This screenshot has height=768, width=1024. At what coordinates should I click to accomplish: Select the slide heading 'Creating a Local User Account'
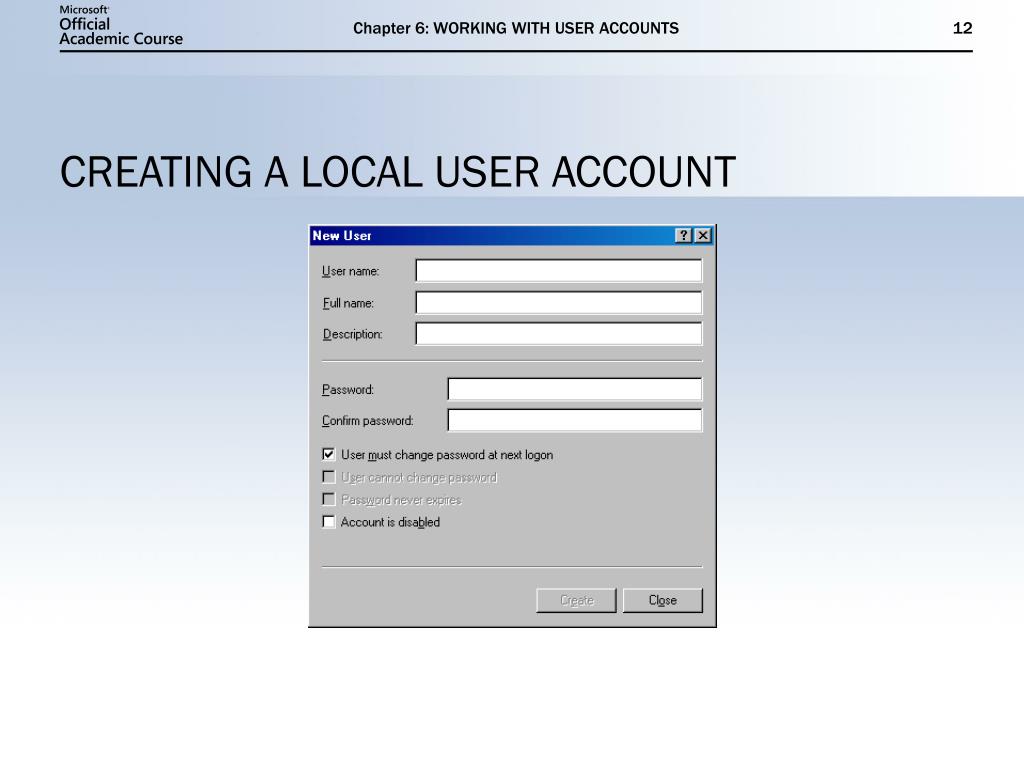pyautogui.click(x=397, y=172)
